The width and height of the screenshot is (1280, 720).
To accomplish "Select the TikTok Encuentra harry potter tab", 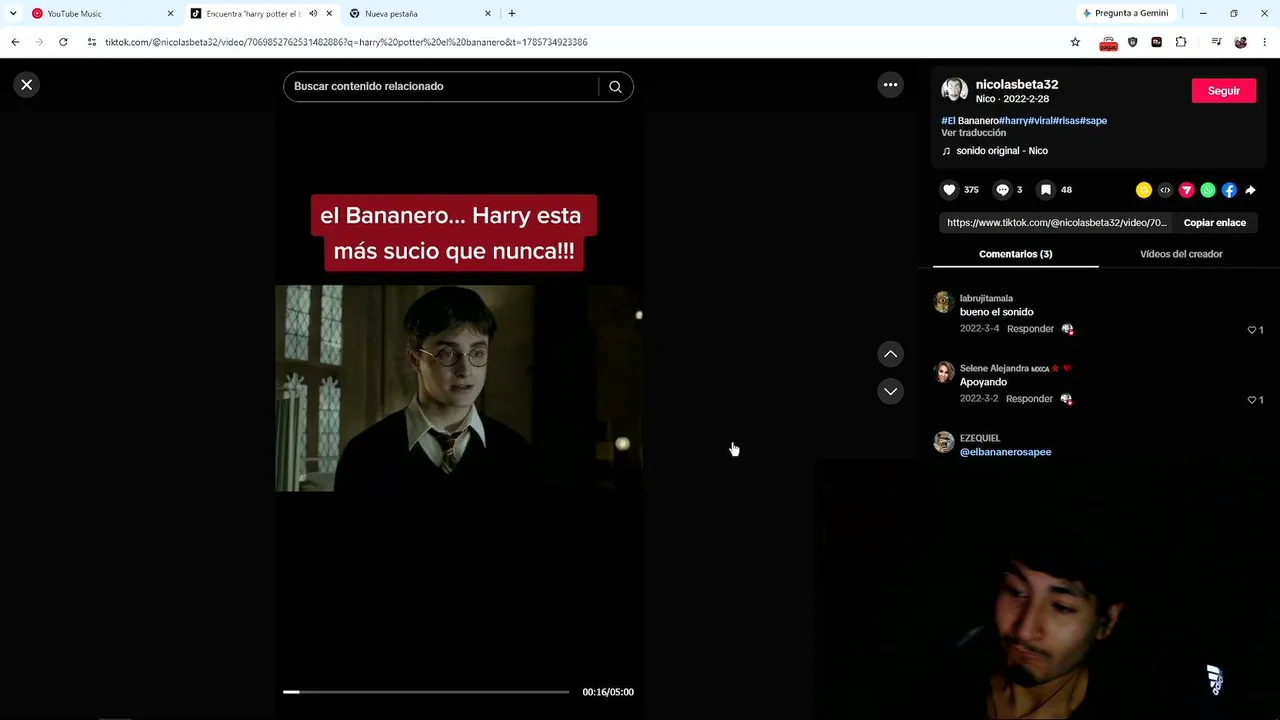I will pyautogui.click(x=262, y=14).
